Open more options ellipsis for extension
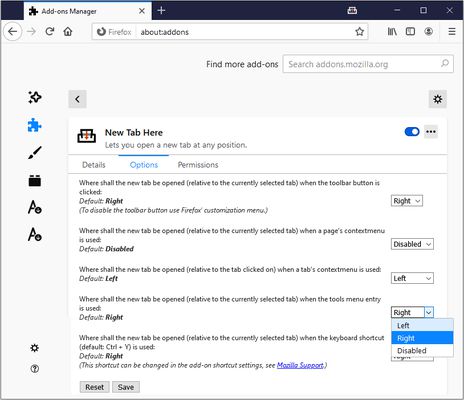Viewport: 464px width, 400px height. (x=431, y=132)
